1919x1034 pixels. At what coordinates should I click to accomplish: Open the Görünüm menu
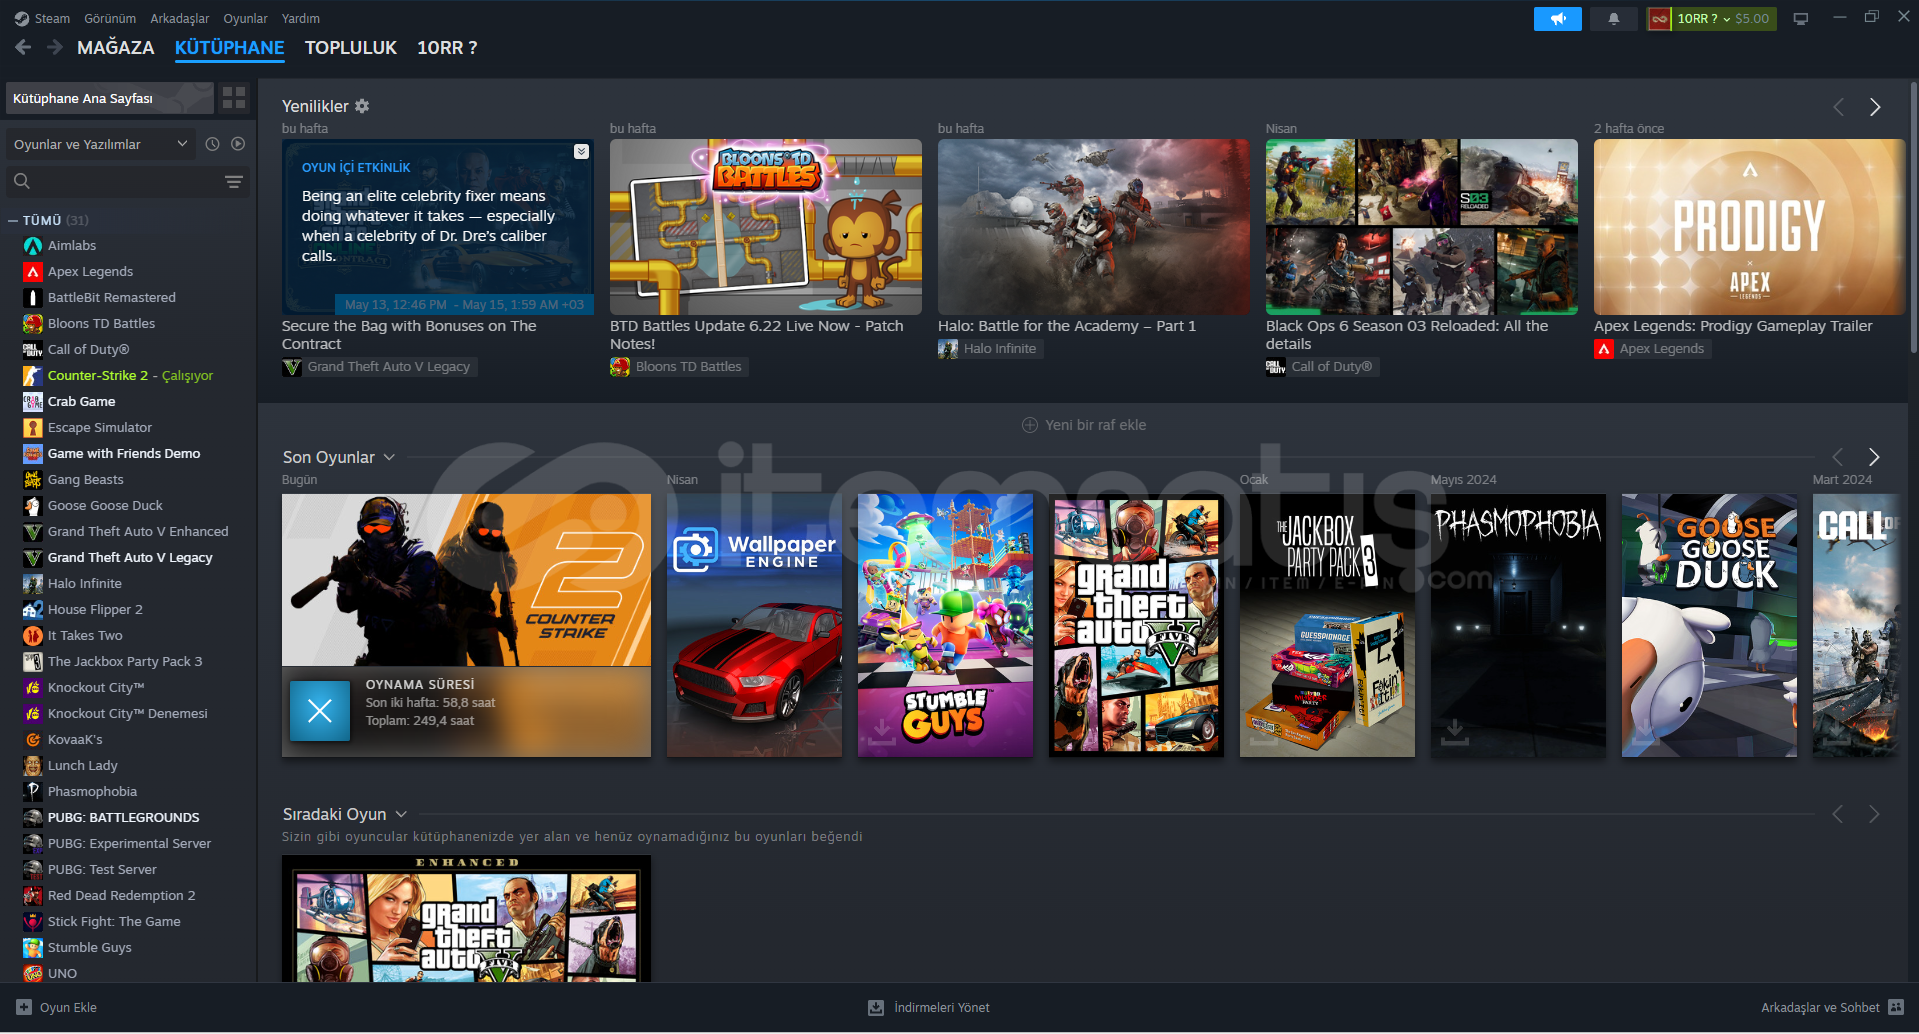click(110, 19)
